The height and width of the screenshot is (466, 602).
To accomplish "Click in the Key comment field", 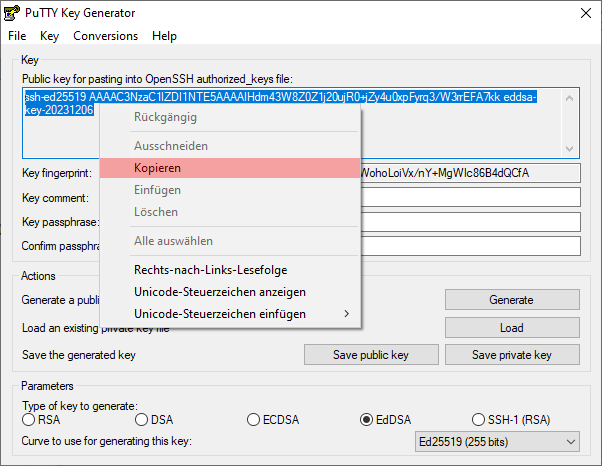I will pos(470,197).
